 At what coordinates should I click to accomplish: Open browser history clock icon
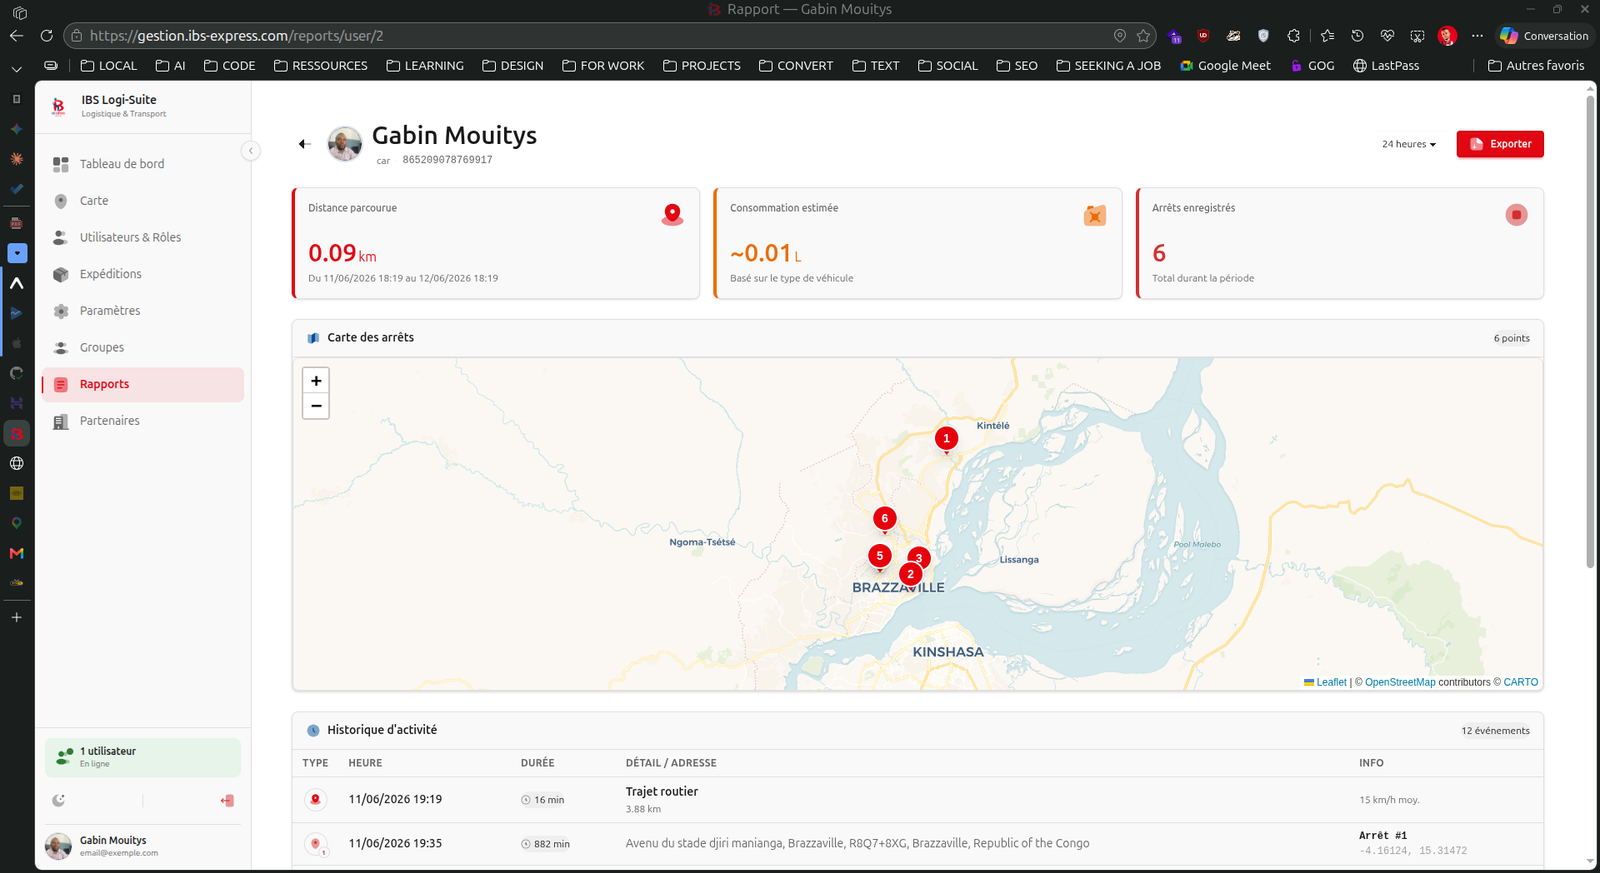pyautogui.click(x=1357, y=36)
